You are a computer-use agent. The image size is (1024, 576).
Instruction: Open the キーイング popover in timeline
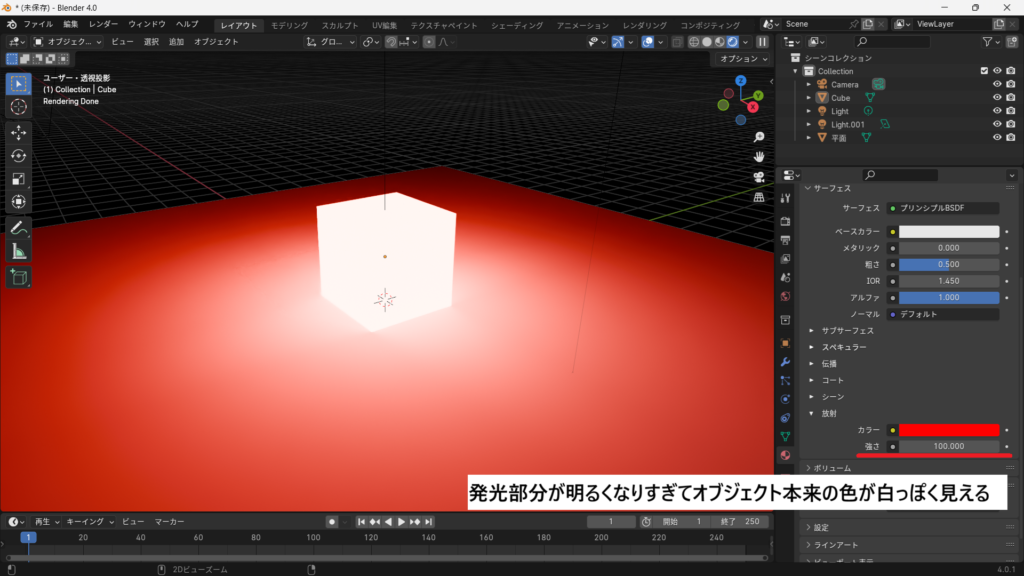[x=89, y=522]
